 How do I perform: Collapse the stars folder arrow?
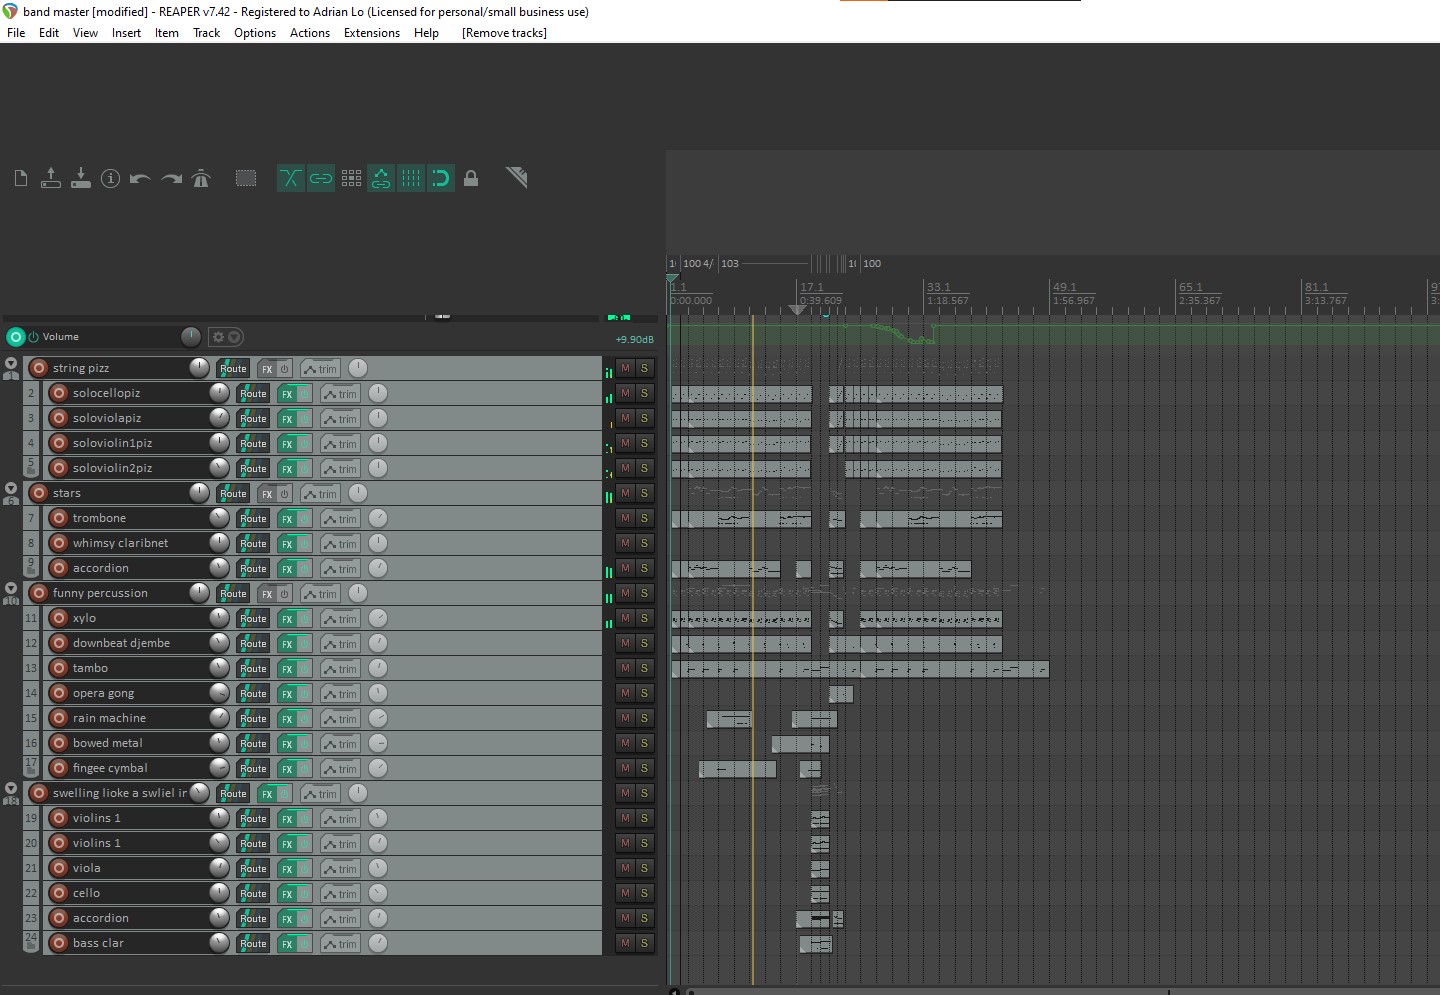pos(11,488)
